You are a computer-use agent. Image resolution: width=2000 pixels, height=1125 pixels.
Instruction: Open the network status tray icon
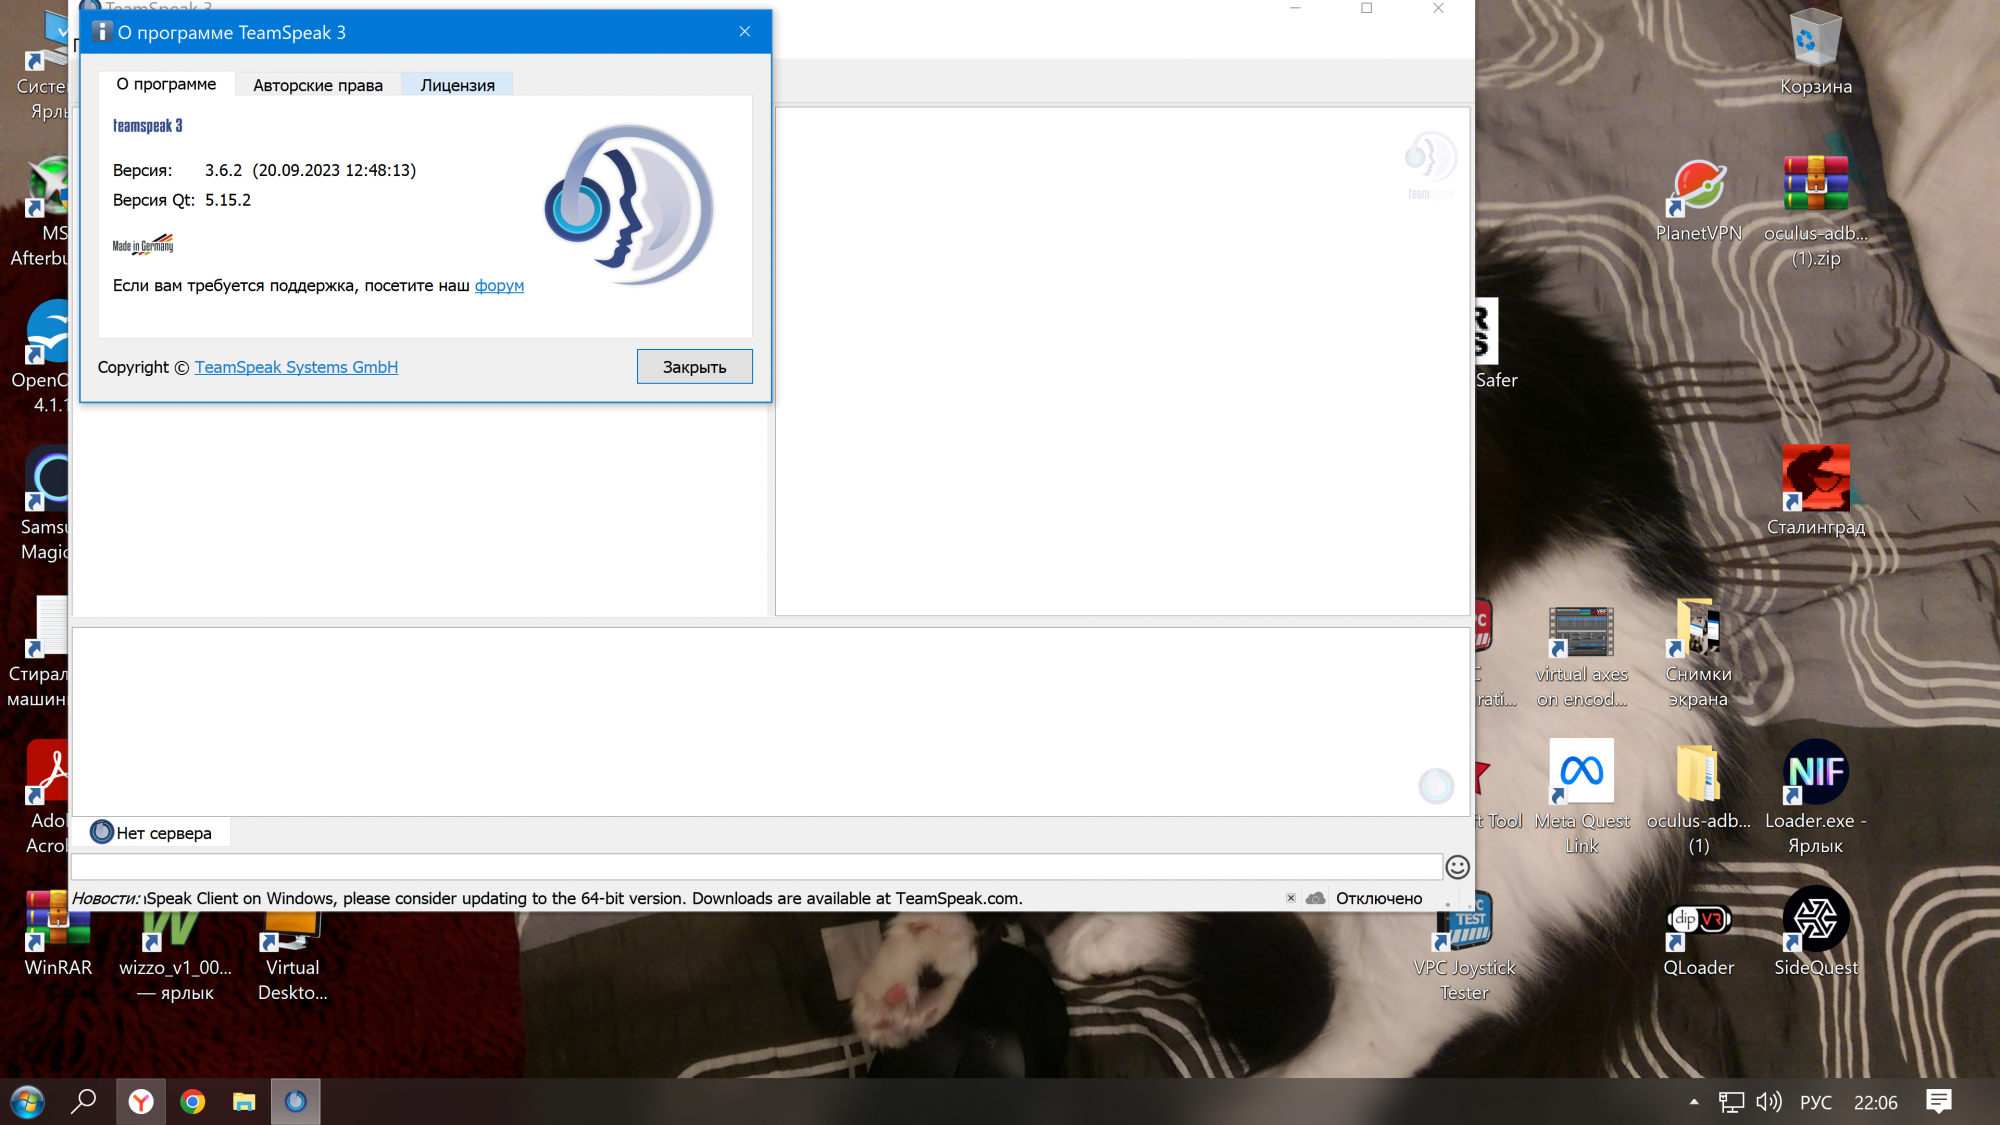[1731, 1102]
